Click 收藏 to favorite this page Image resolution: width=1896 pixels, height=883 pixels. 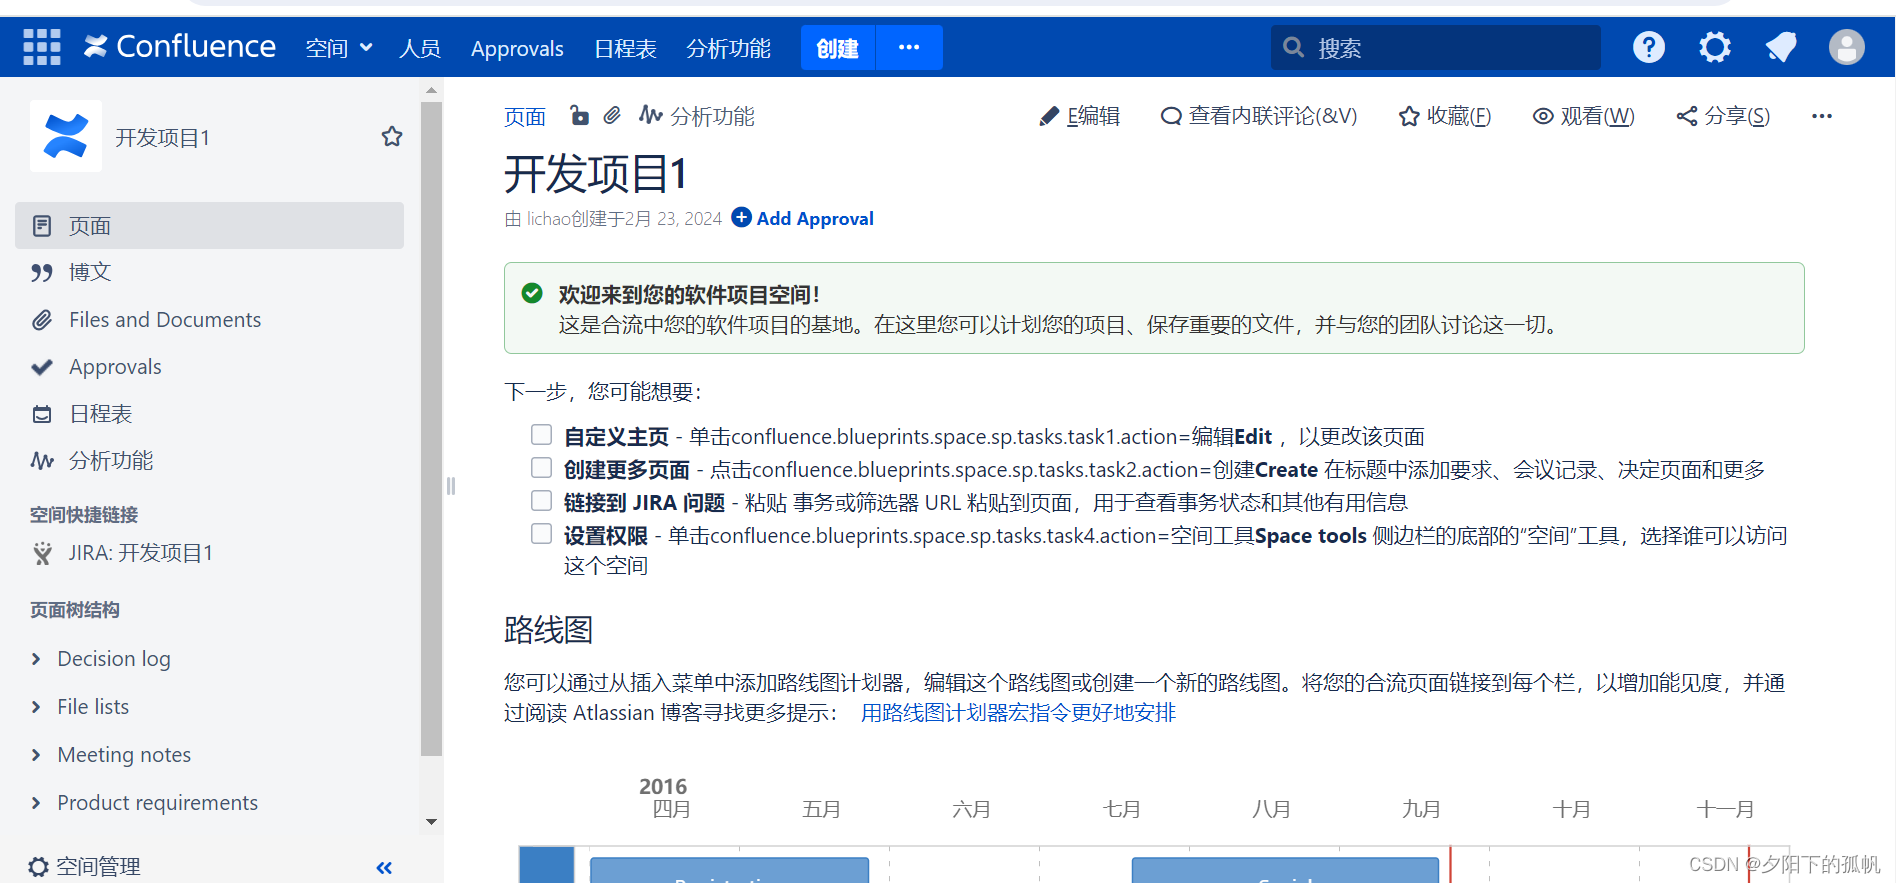click(1445, 116)
